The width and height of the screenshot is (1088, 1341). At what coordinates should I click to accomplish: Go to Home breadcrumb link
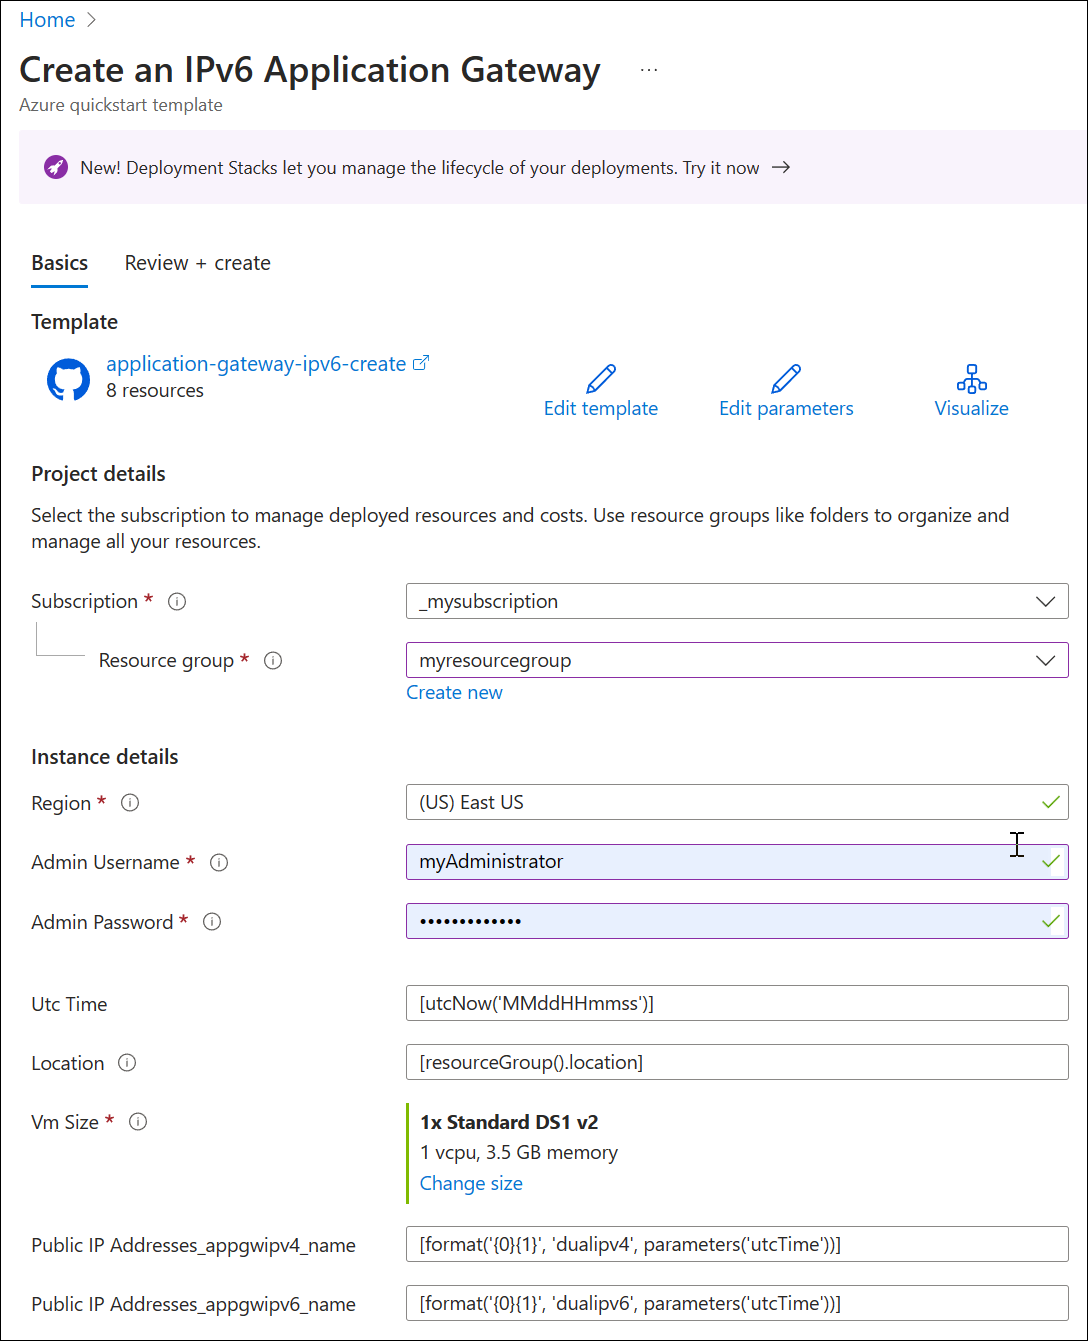47,20
